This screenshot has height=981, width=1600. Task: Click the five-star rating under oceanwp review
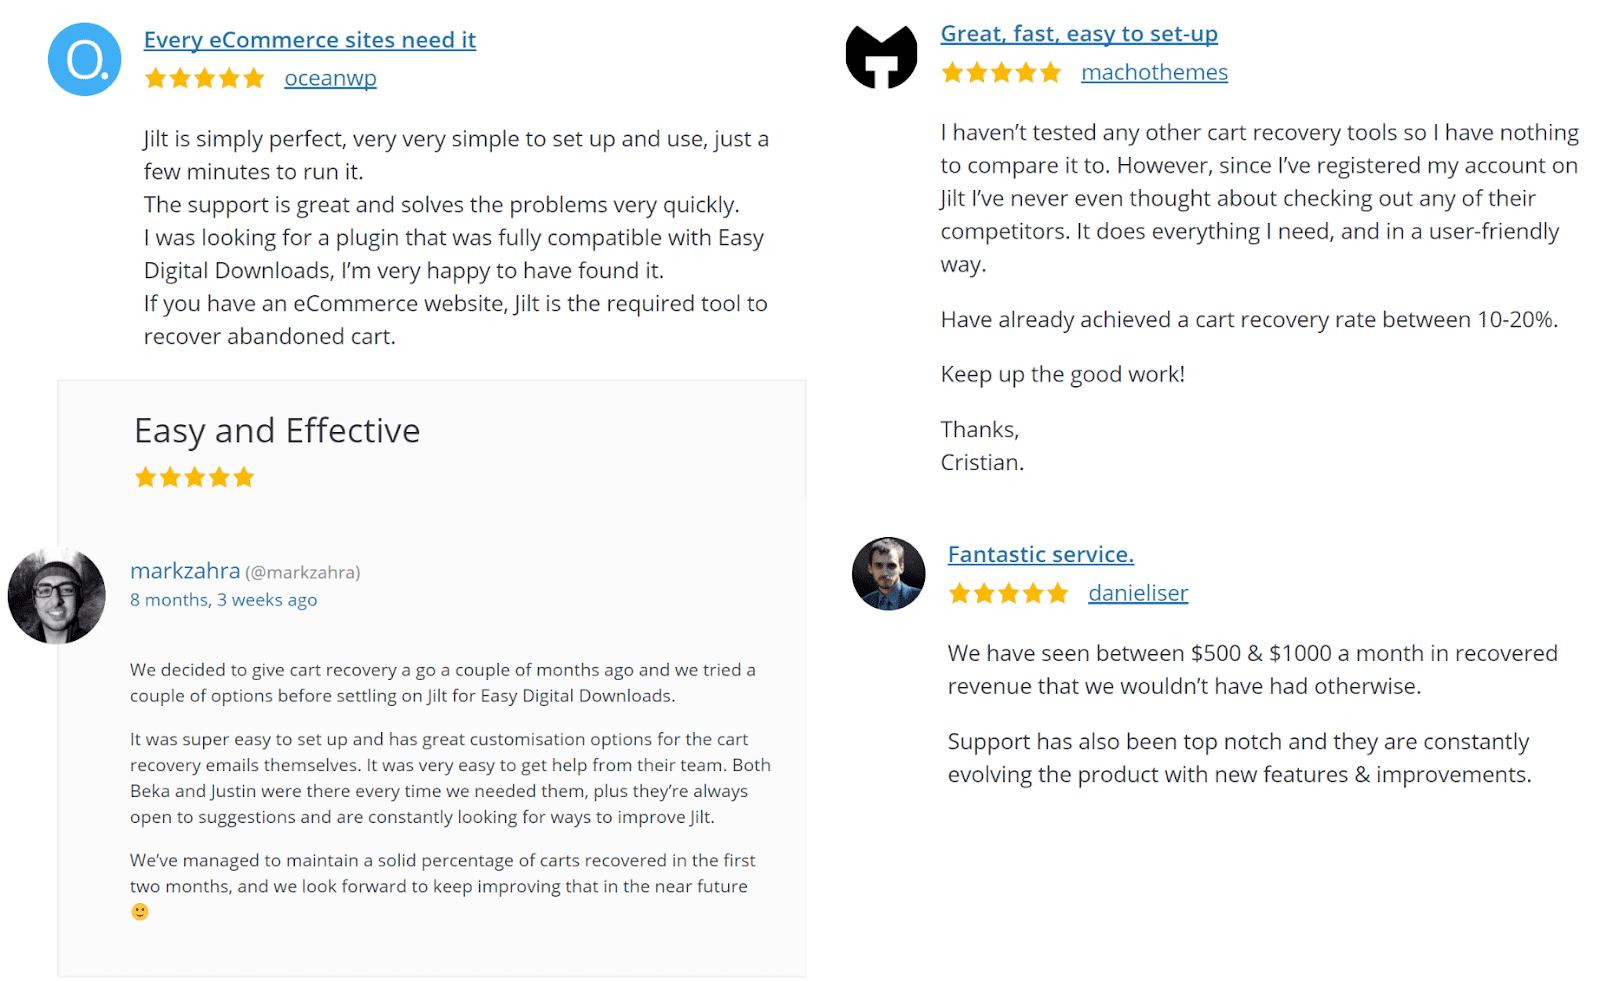[x=204, y=78]
